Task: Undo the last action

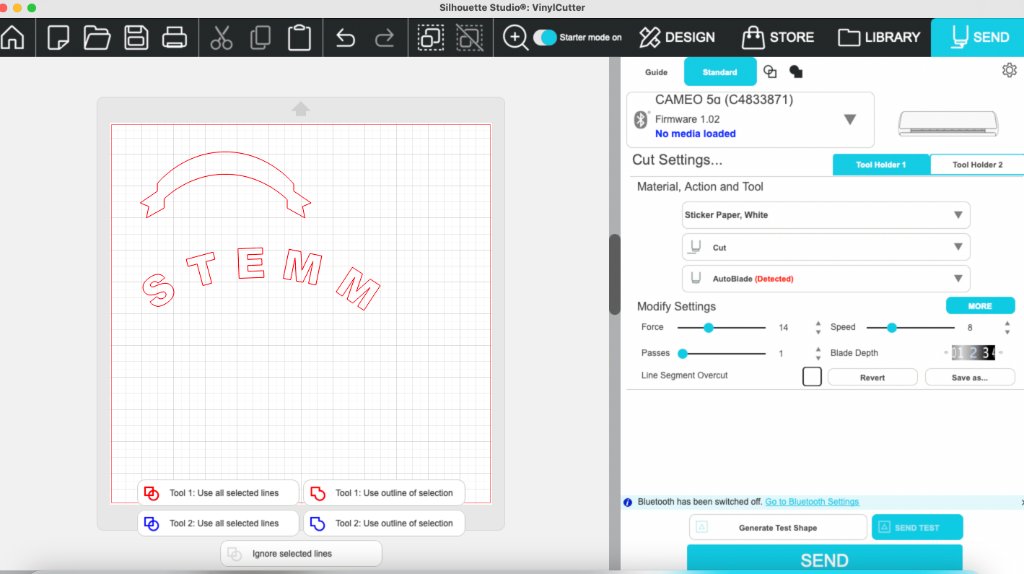Action: pos(345,38)
